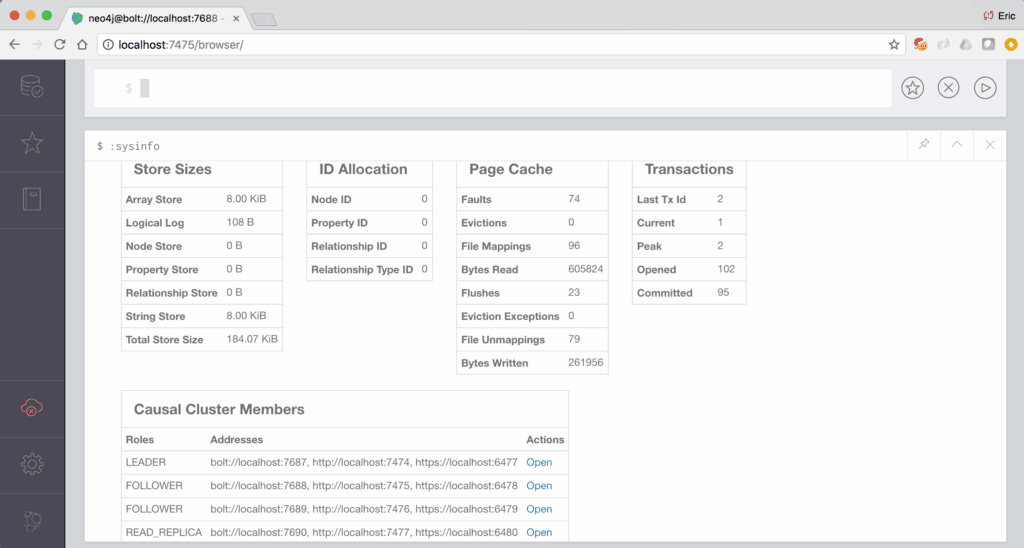
Task: Click the File Unmappings value 79
Action: [574, 339]
